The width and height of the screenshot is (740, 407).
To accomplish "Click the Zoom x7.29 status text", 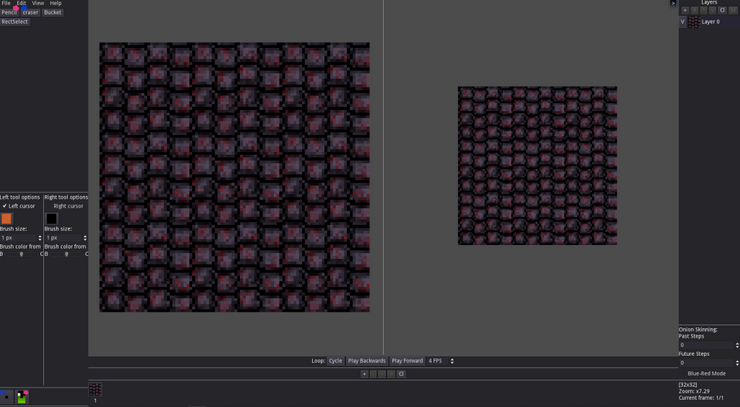I will pyautogui.click(x=694, y=391).
